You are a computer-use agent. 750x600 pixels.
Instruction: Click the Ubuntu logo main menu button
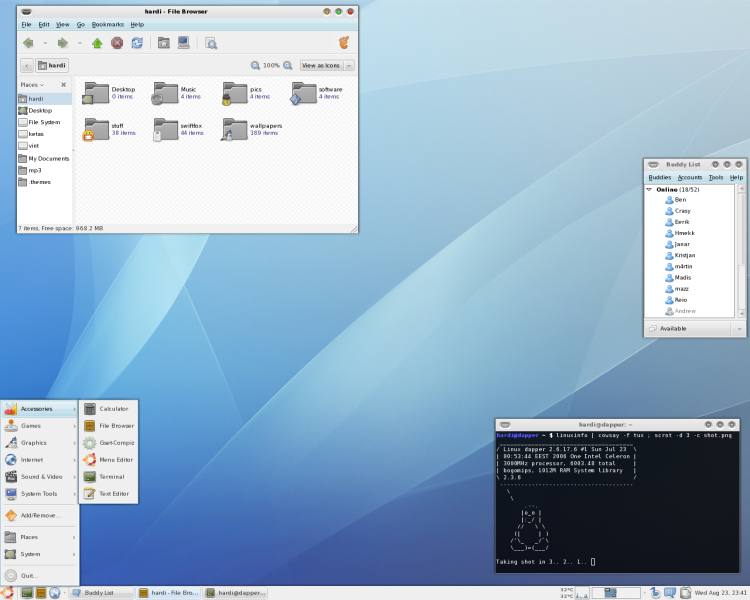click(7, 592)
